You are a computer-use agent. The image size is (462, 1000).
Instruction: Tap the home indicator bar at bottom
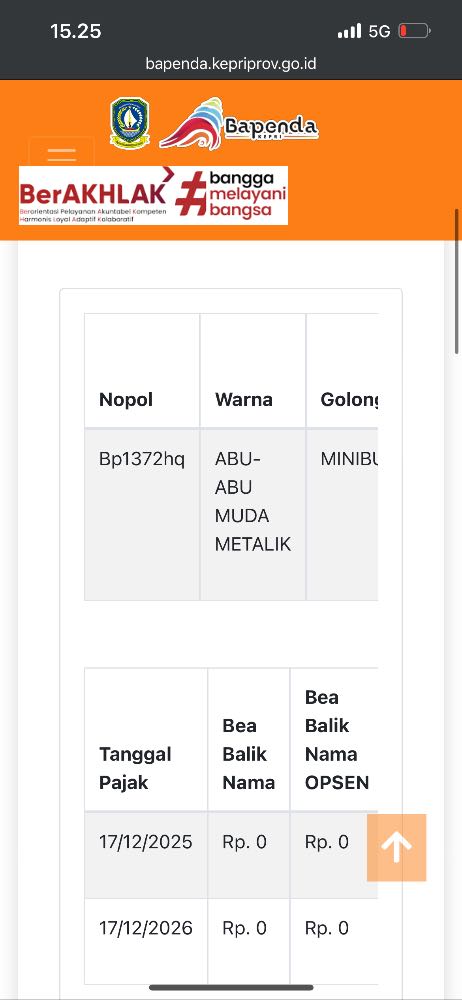(231, 988)
